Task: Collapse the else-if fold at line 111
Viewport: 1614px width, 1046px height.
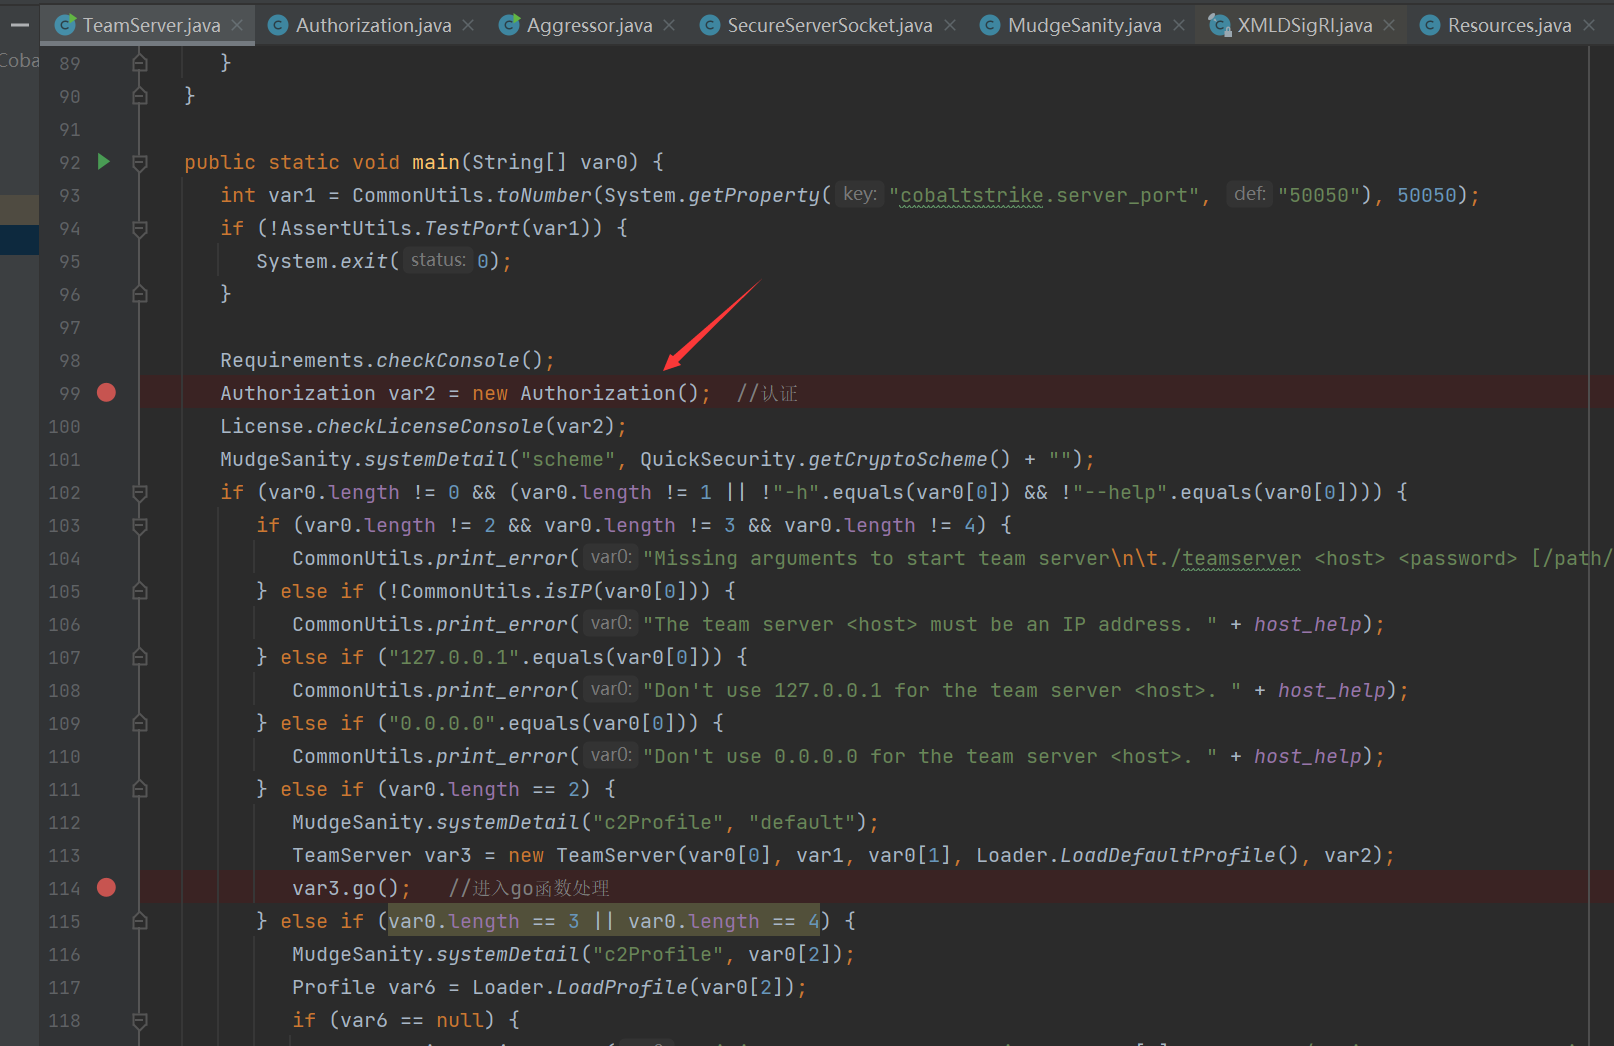Action: pyautogui.click(x=140, y=789)
